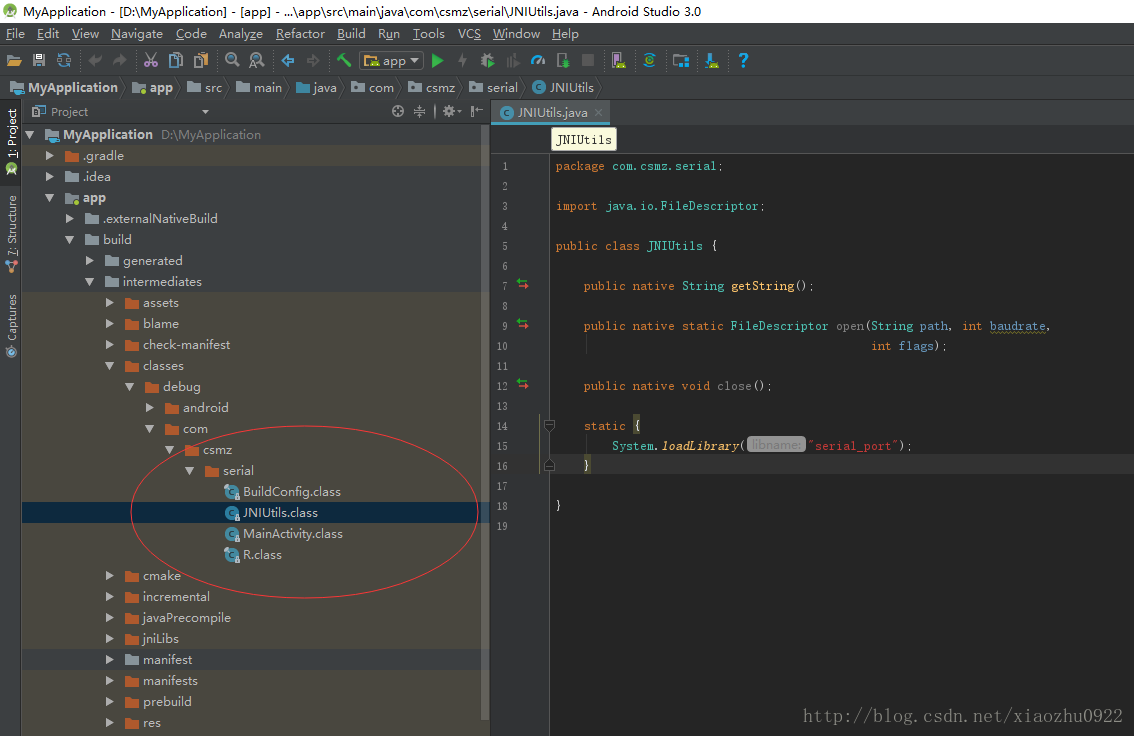Close the JNIUtils.java tab

(x=598, y=113)
